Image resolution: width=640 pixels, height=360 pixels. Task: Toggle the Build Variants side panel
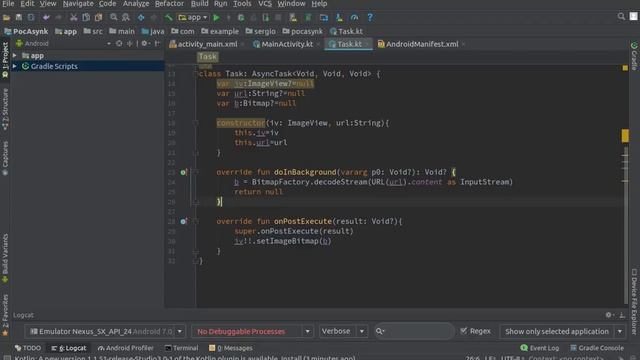(x=5, y=258)
